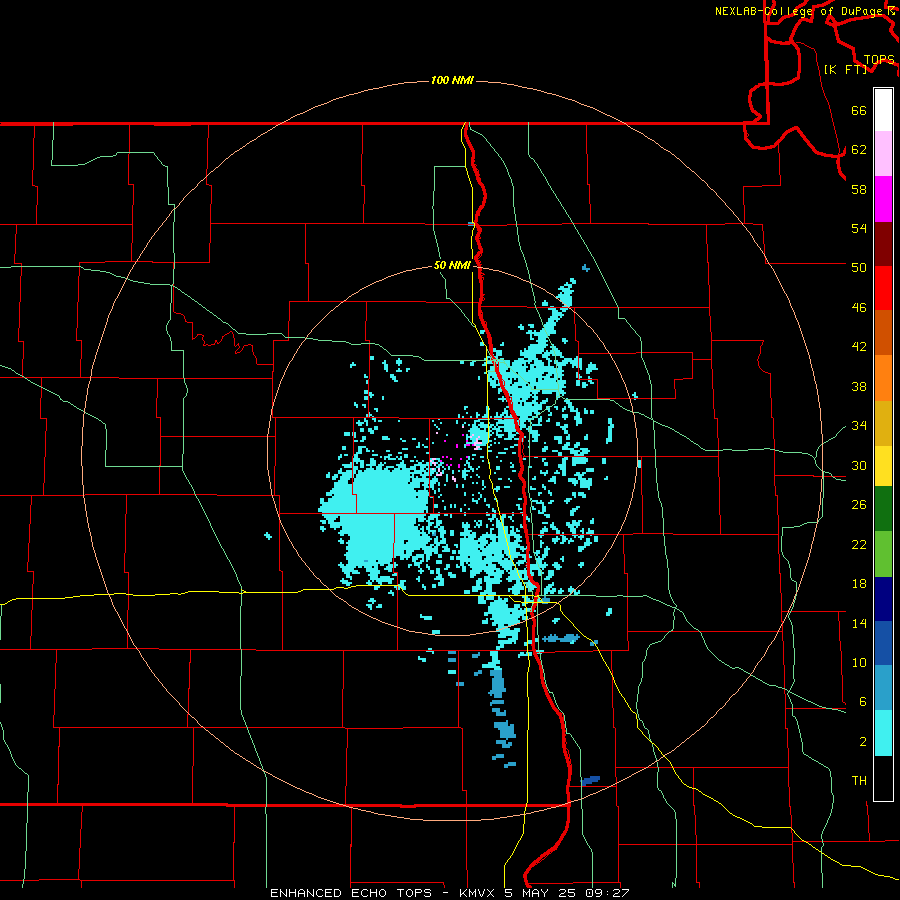Click the '10' legend value

pyautogui.click(x=859, y=663)
